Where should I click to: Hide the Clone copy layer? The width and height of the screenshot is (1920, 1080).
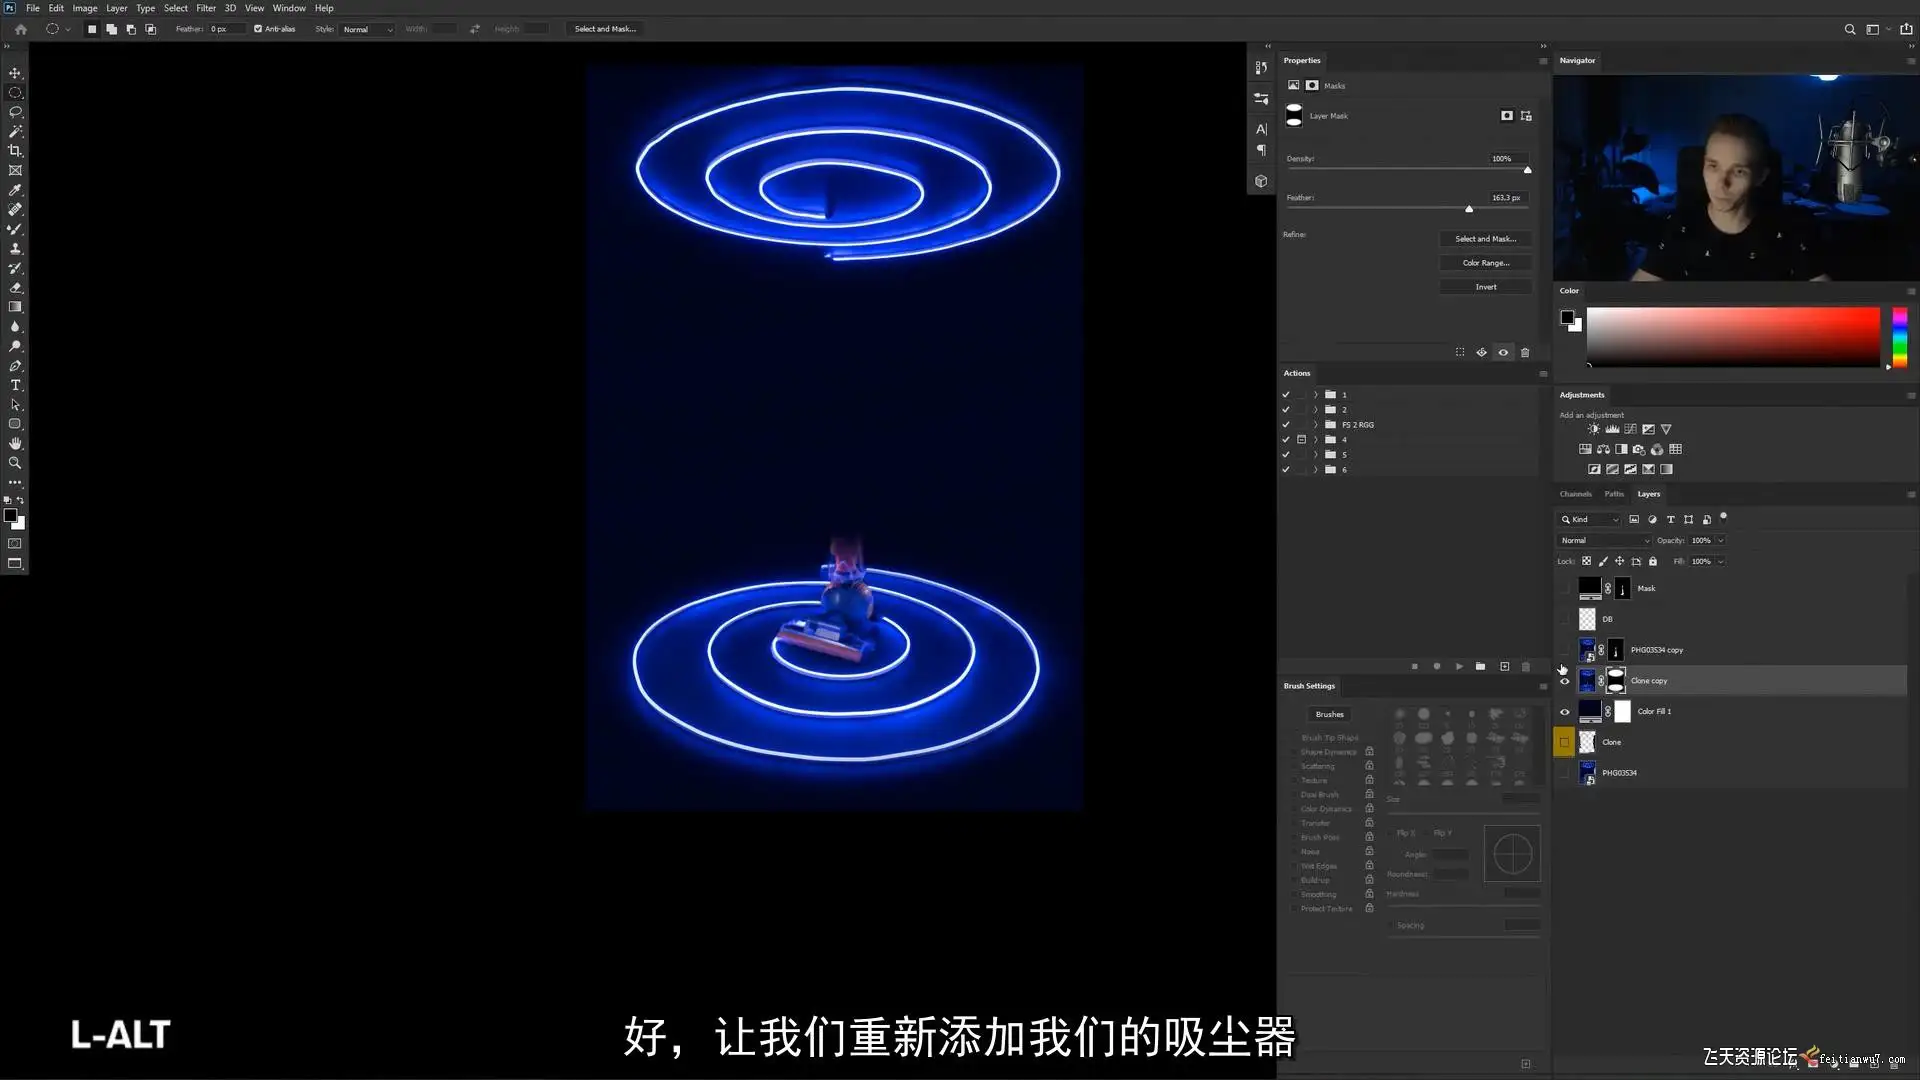(1565, 681)
